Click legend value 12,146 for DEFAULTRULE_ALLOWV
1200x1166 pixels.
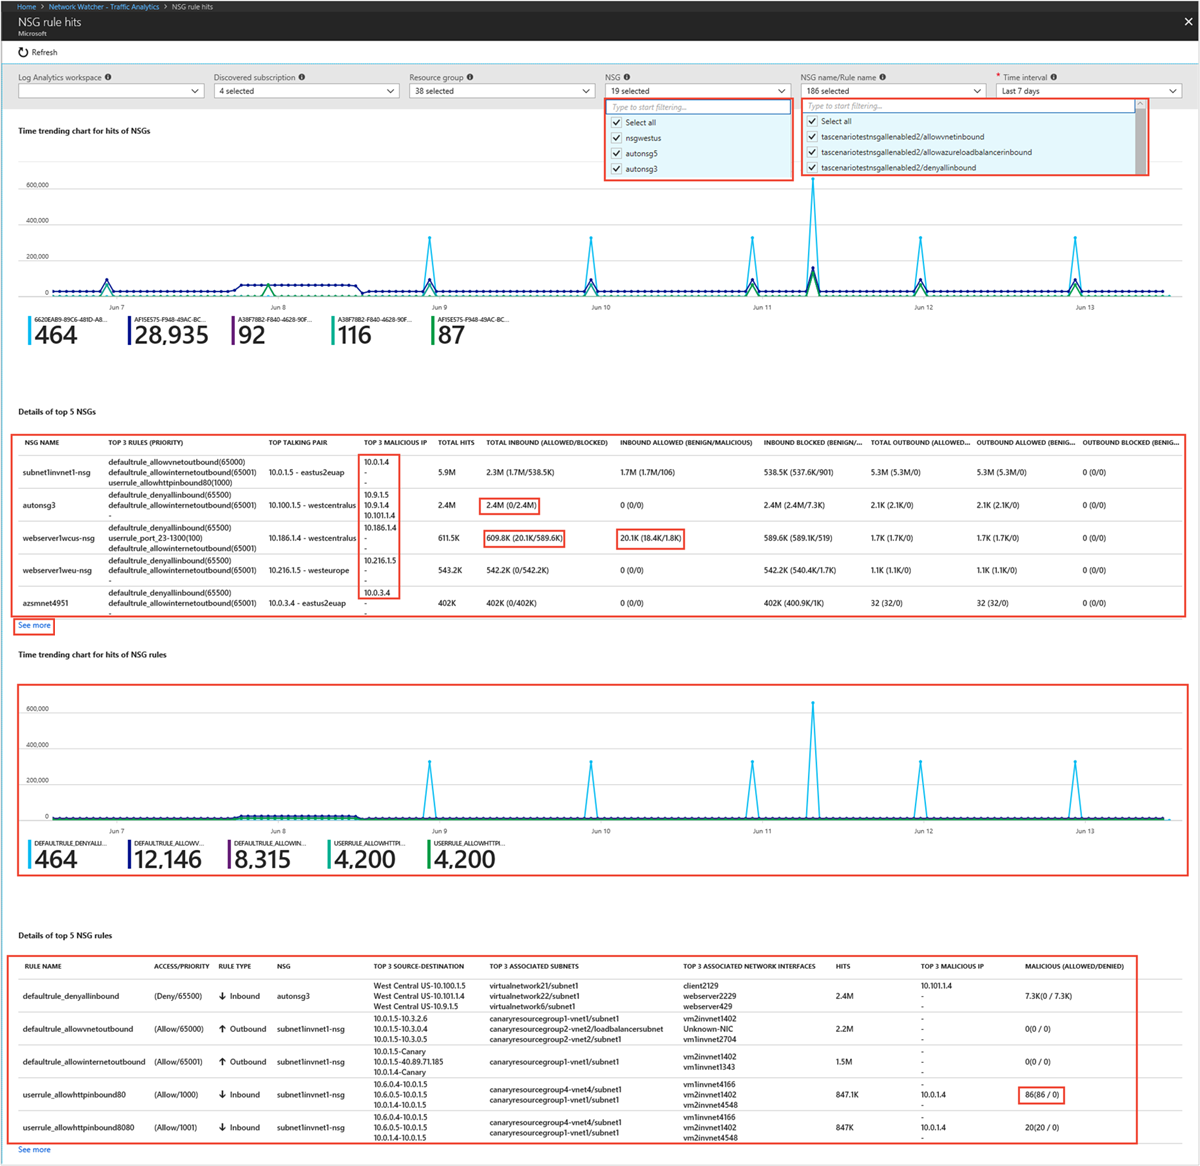(168, 859)
